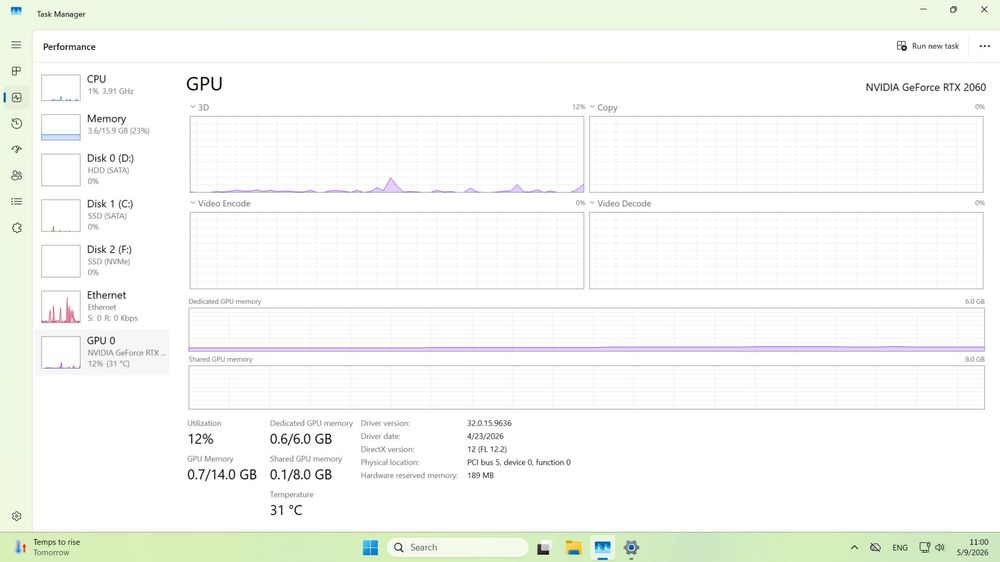Select Memory in the performance list
Screen dimensions: 1000x562
tap(102, 125)
